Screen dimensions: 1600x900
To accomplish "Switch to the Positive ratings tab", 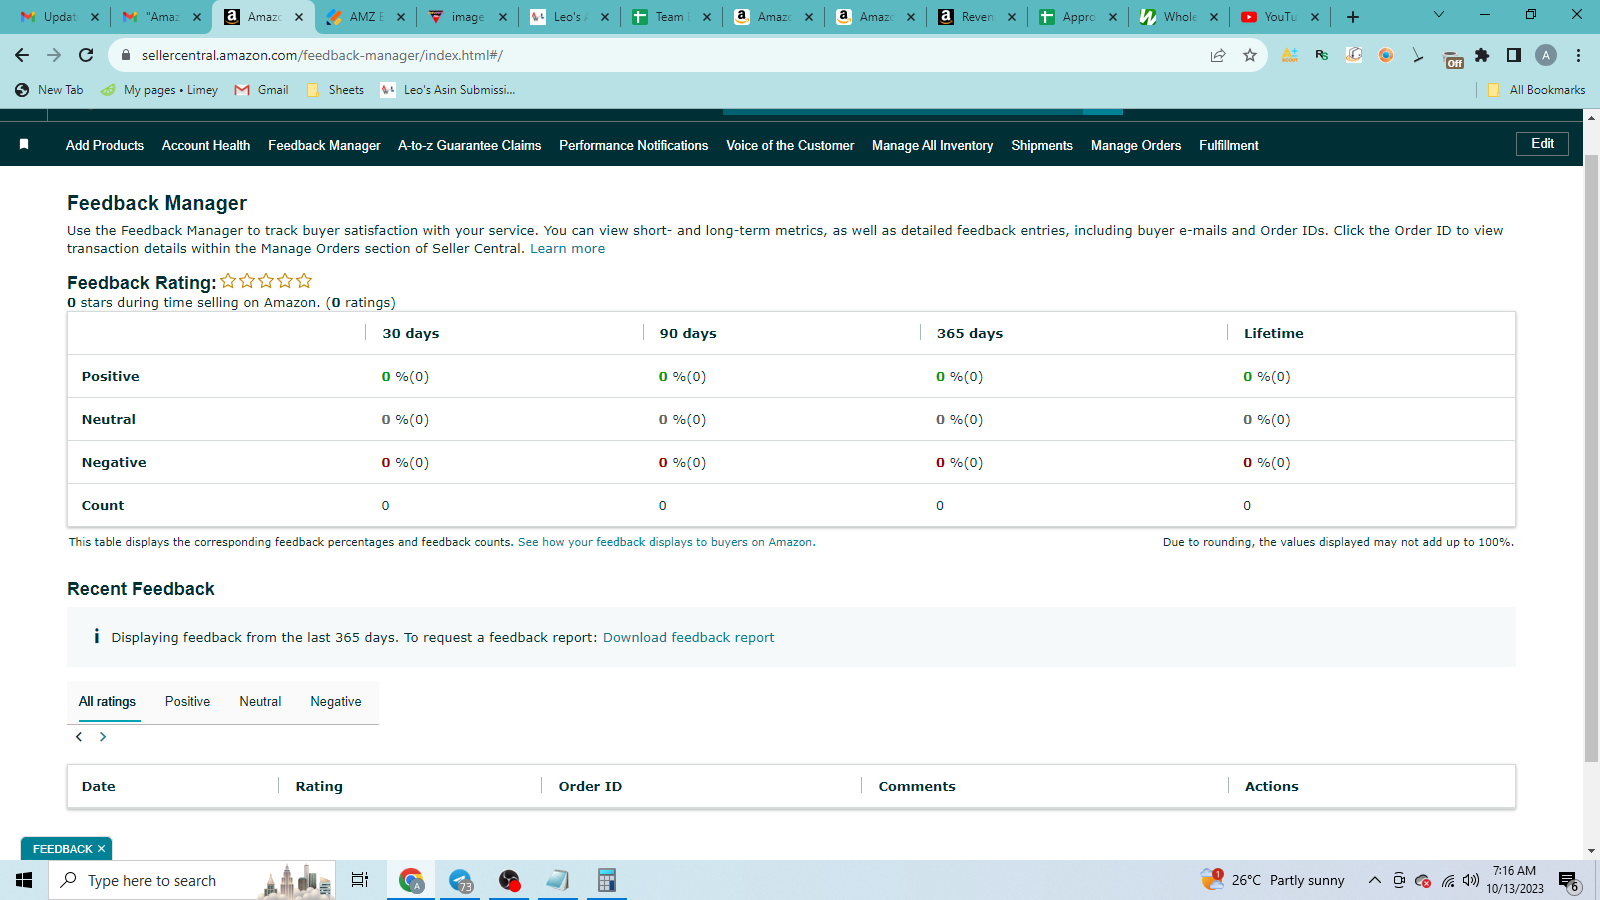I will click(187, 701).
